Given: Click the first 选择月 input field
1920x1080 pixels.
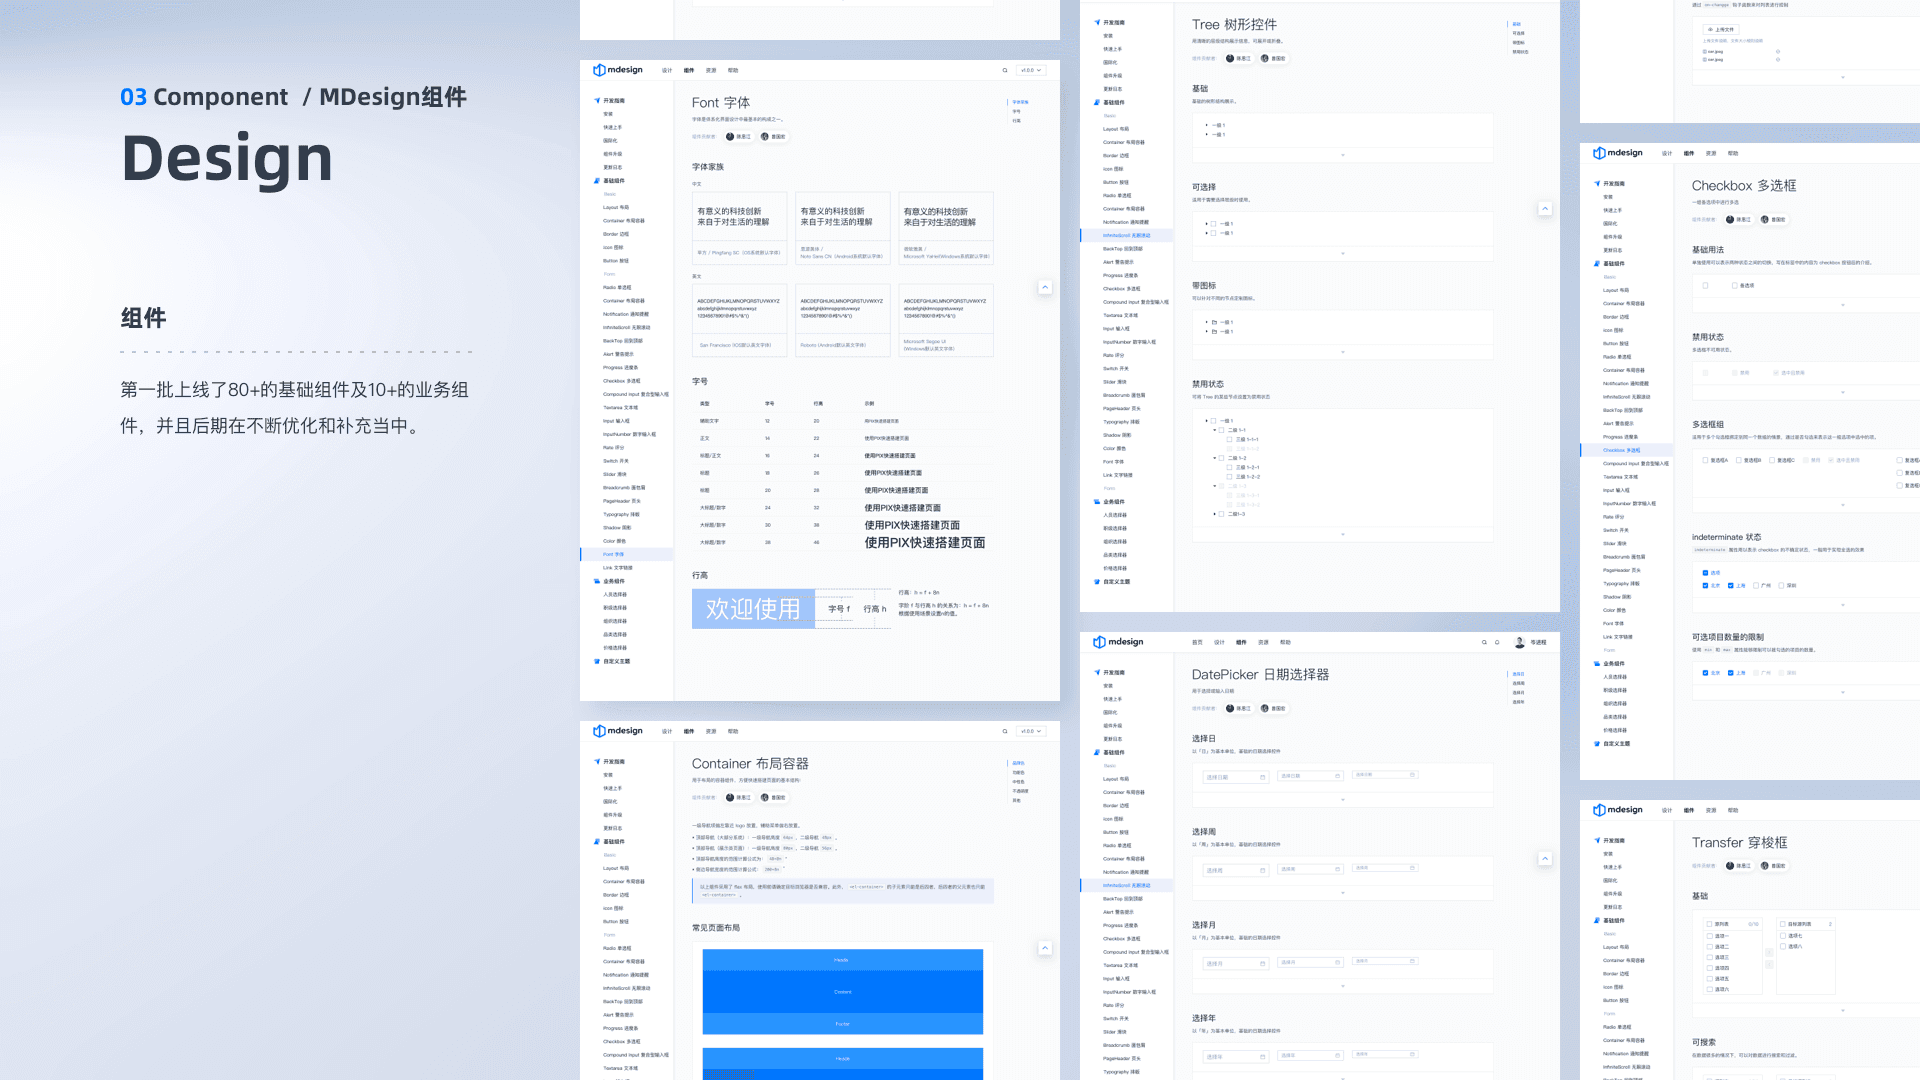Looking at the screenshot, I should click(1236, 964).
